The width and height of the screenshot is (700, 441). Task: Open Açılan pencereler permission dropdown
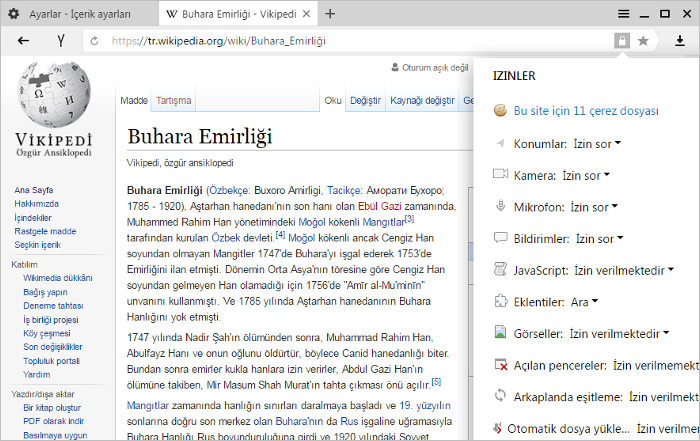tap(655, 366)
